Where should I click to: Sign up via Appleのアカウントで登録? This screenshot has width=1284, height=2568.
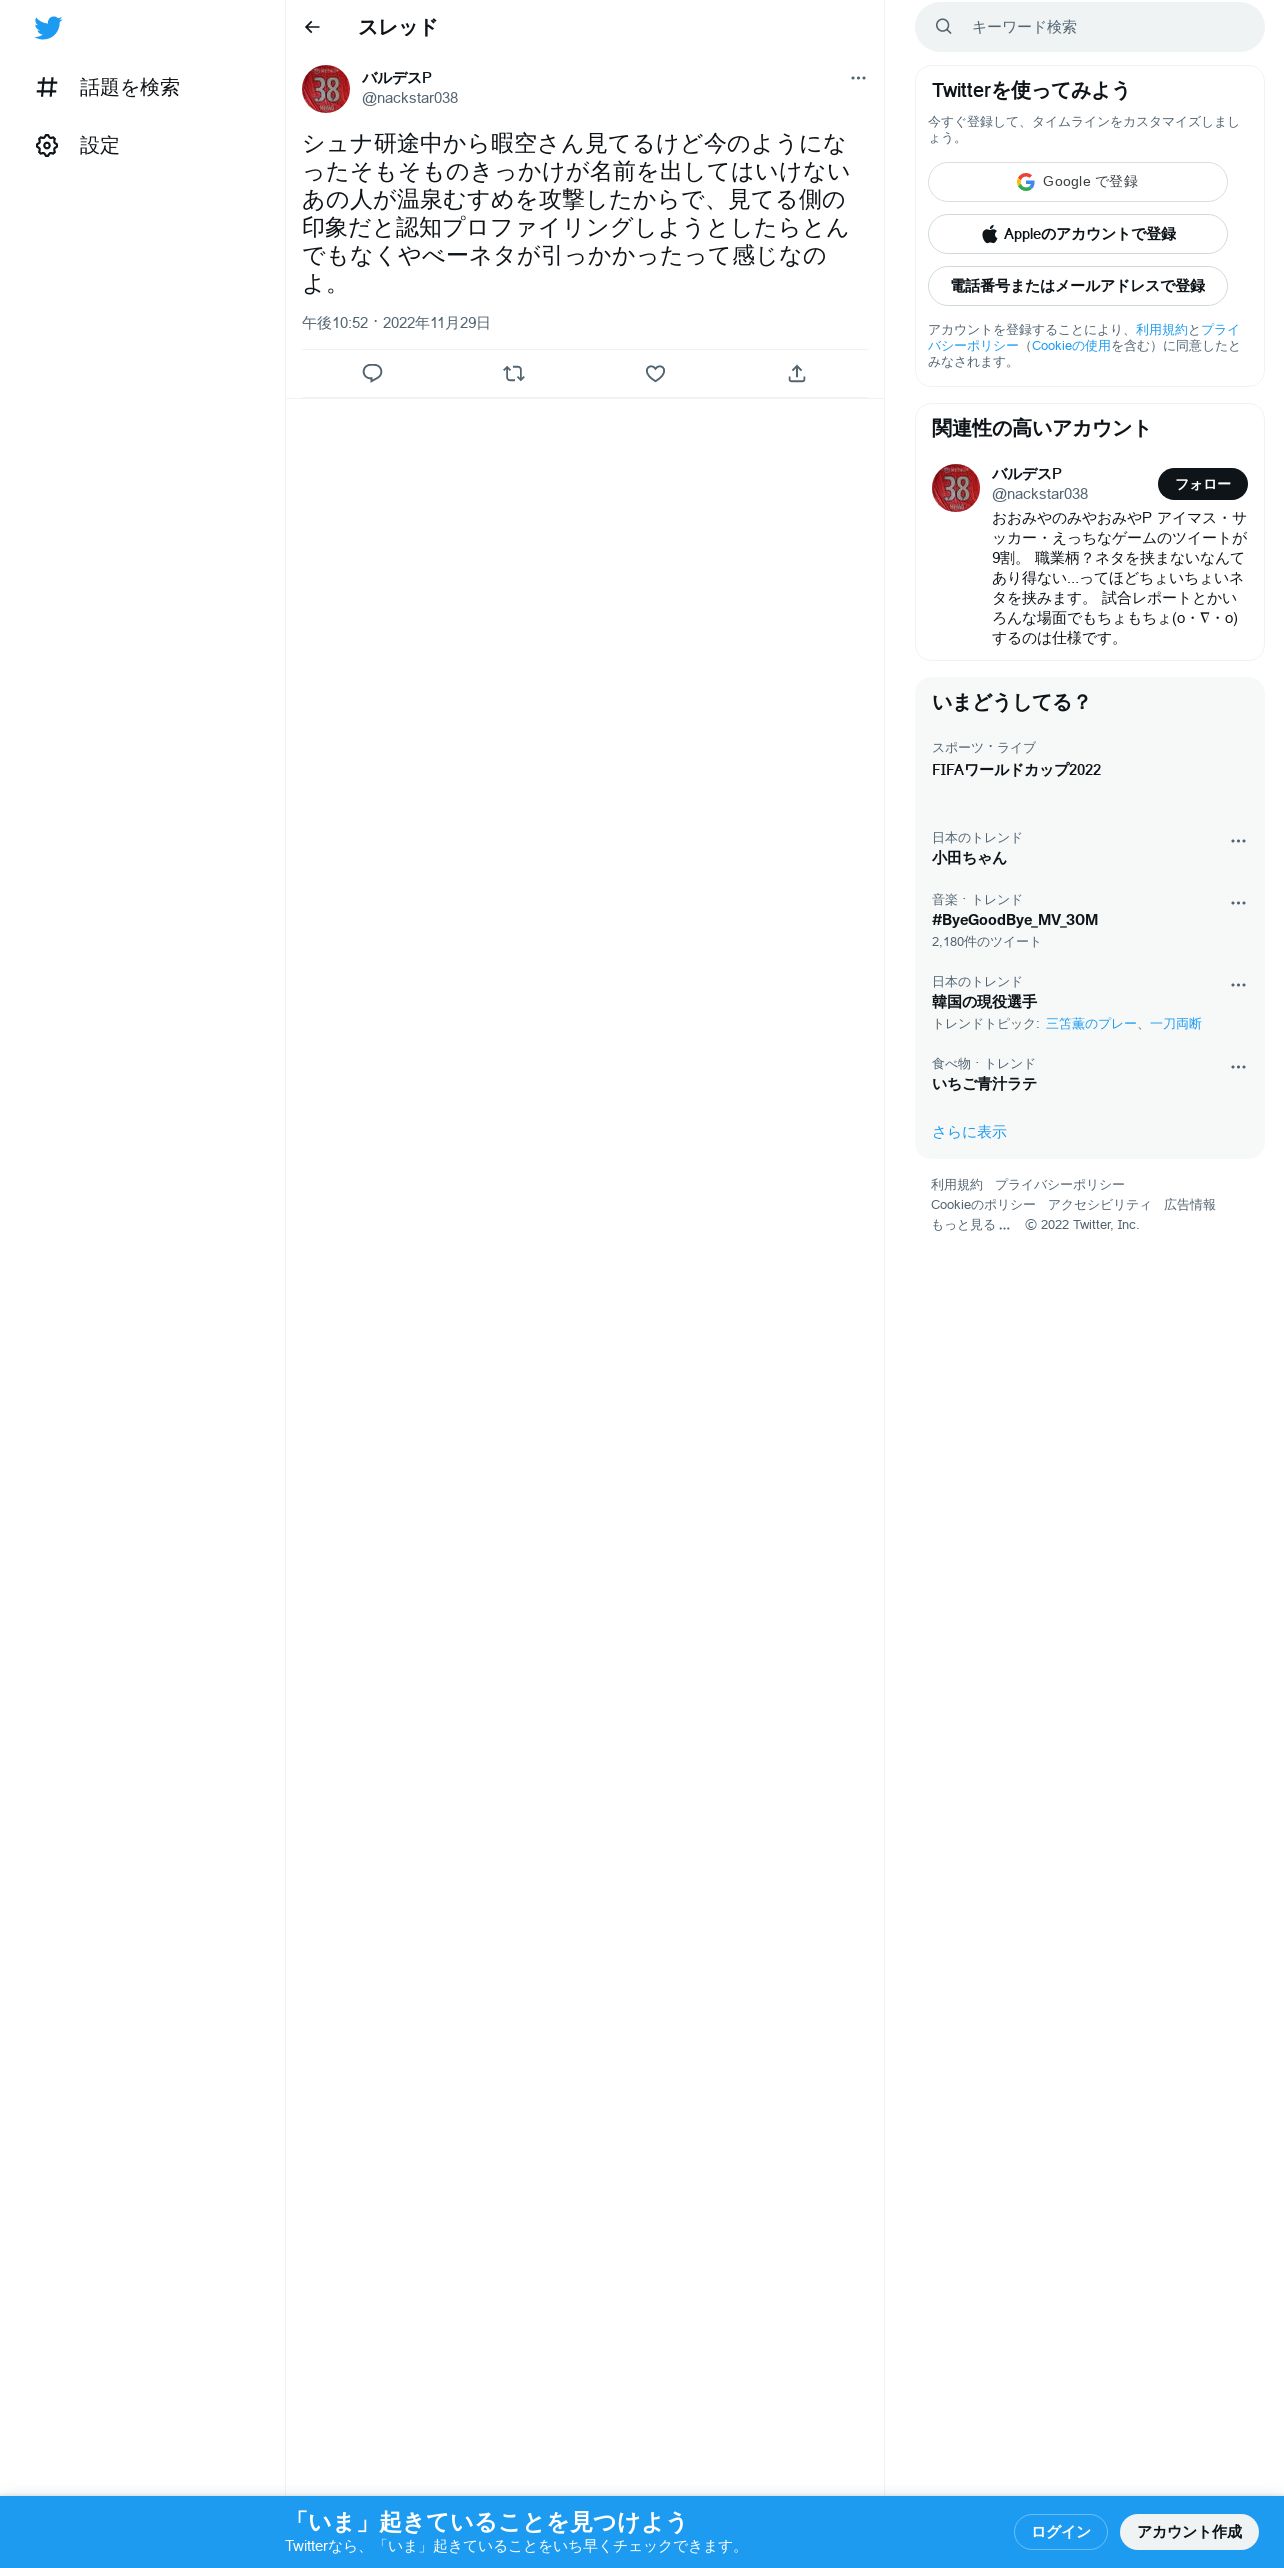(x=1078, y=234)
